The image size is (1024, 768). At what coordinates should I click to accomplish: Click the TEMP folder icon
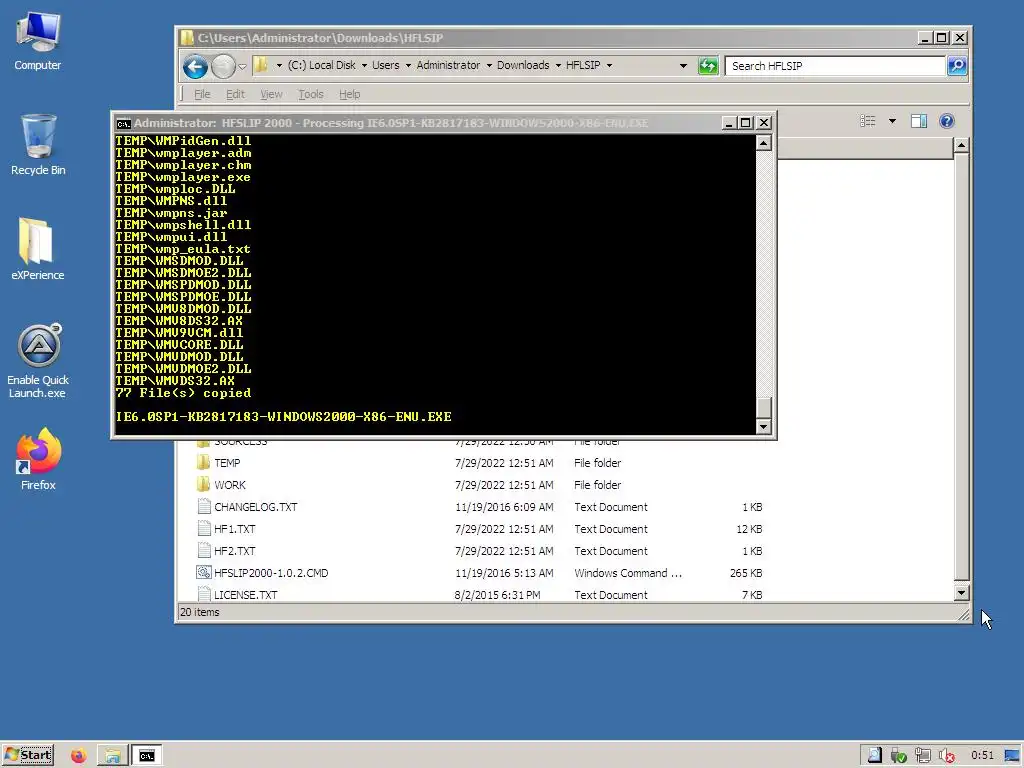click(204, 463)
